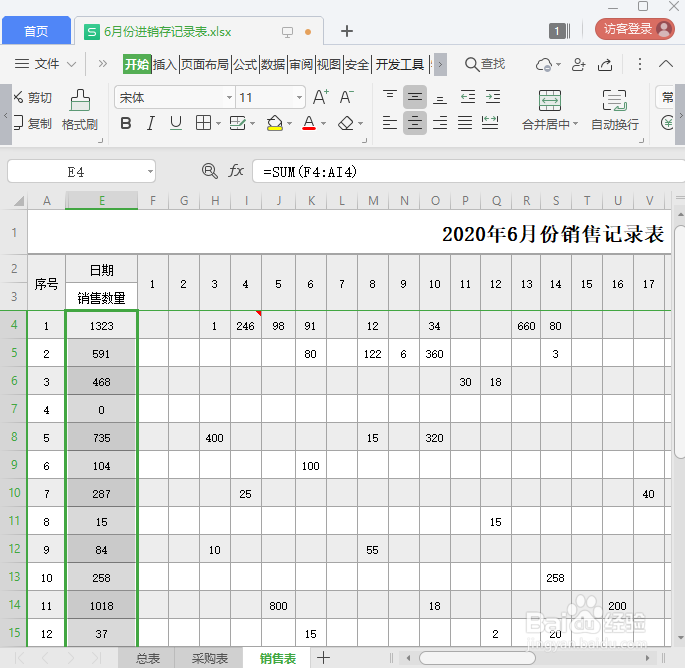Toggle horizontal center alignment

(415, 123)
